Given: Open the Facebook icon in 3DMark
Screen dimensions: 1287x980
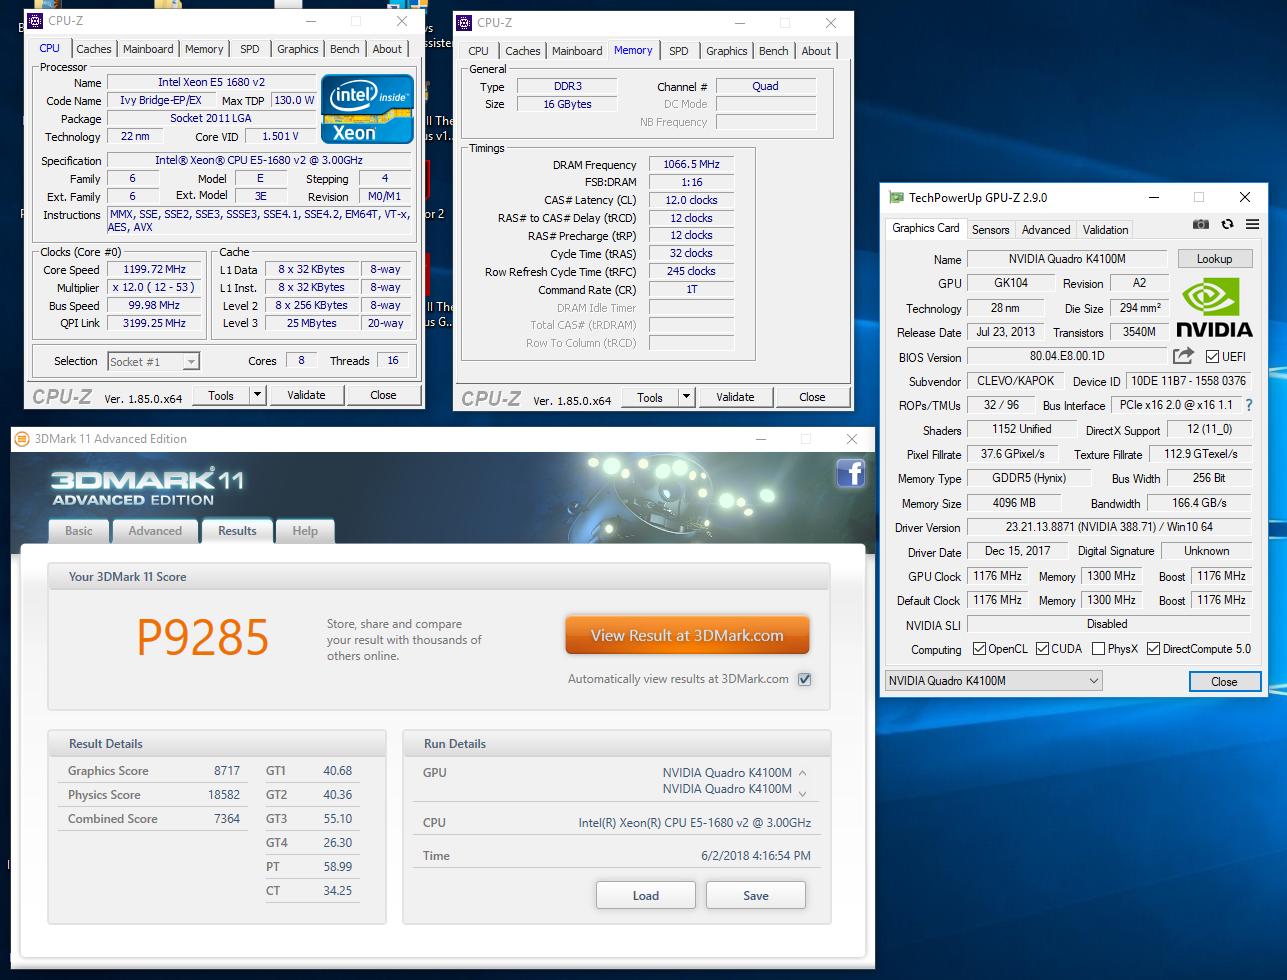Looking at the screenshot, I should (850, 472).
